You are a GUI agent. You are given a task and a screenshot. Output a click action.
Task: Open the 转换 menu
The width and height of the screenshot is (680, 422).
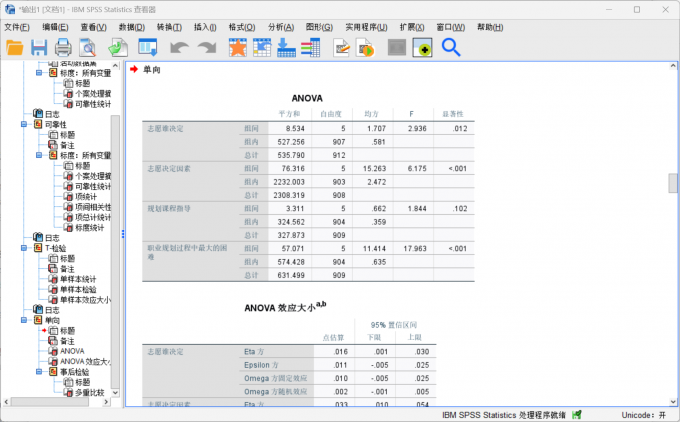point(169,27)
